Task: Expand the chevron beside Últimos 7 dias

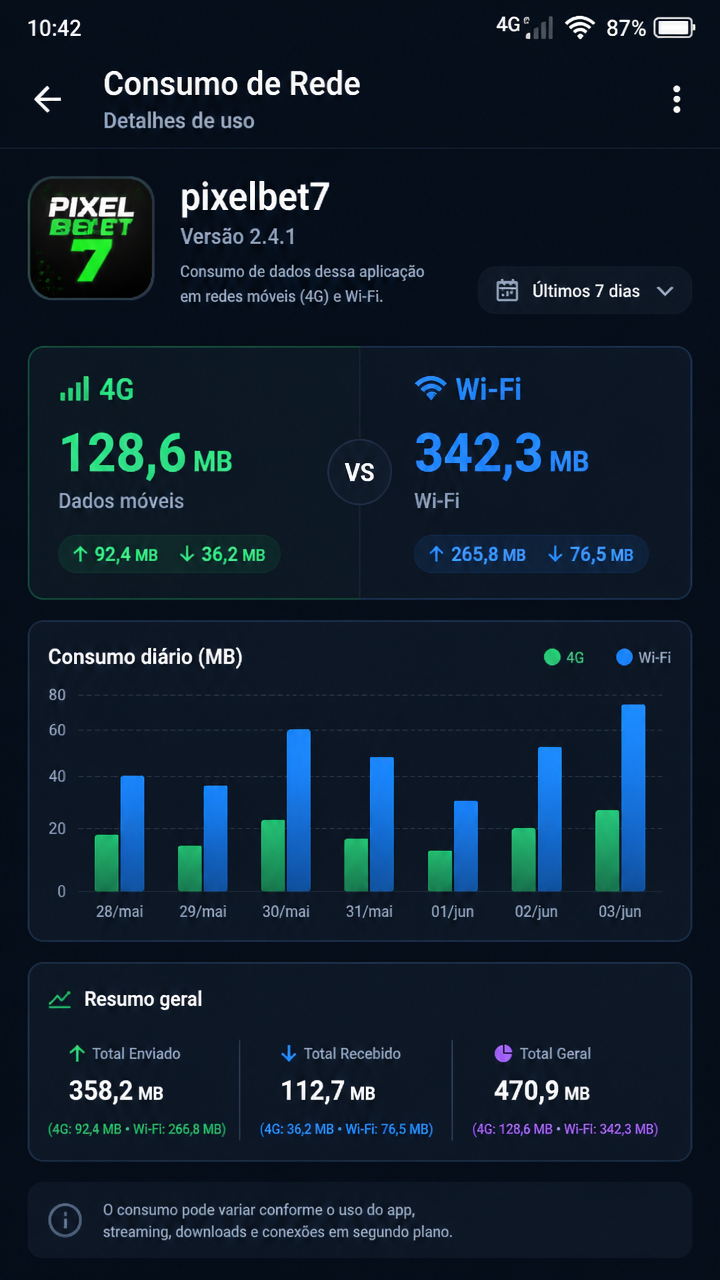Action: (665, 291)
